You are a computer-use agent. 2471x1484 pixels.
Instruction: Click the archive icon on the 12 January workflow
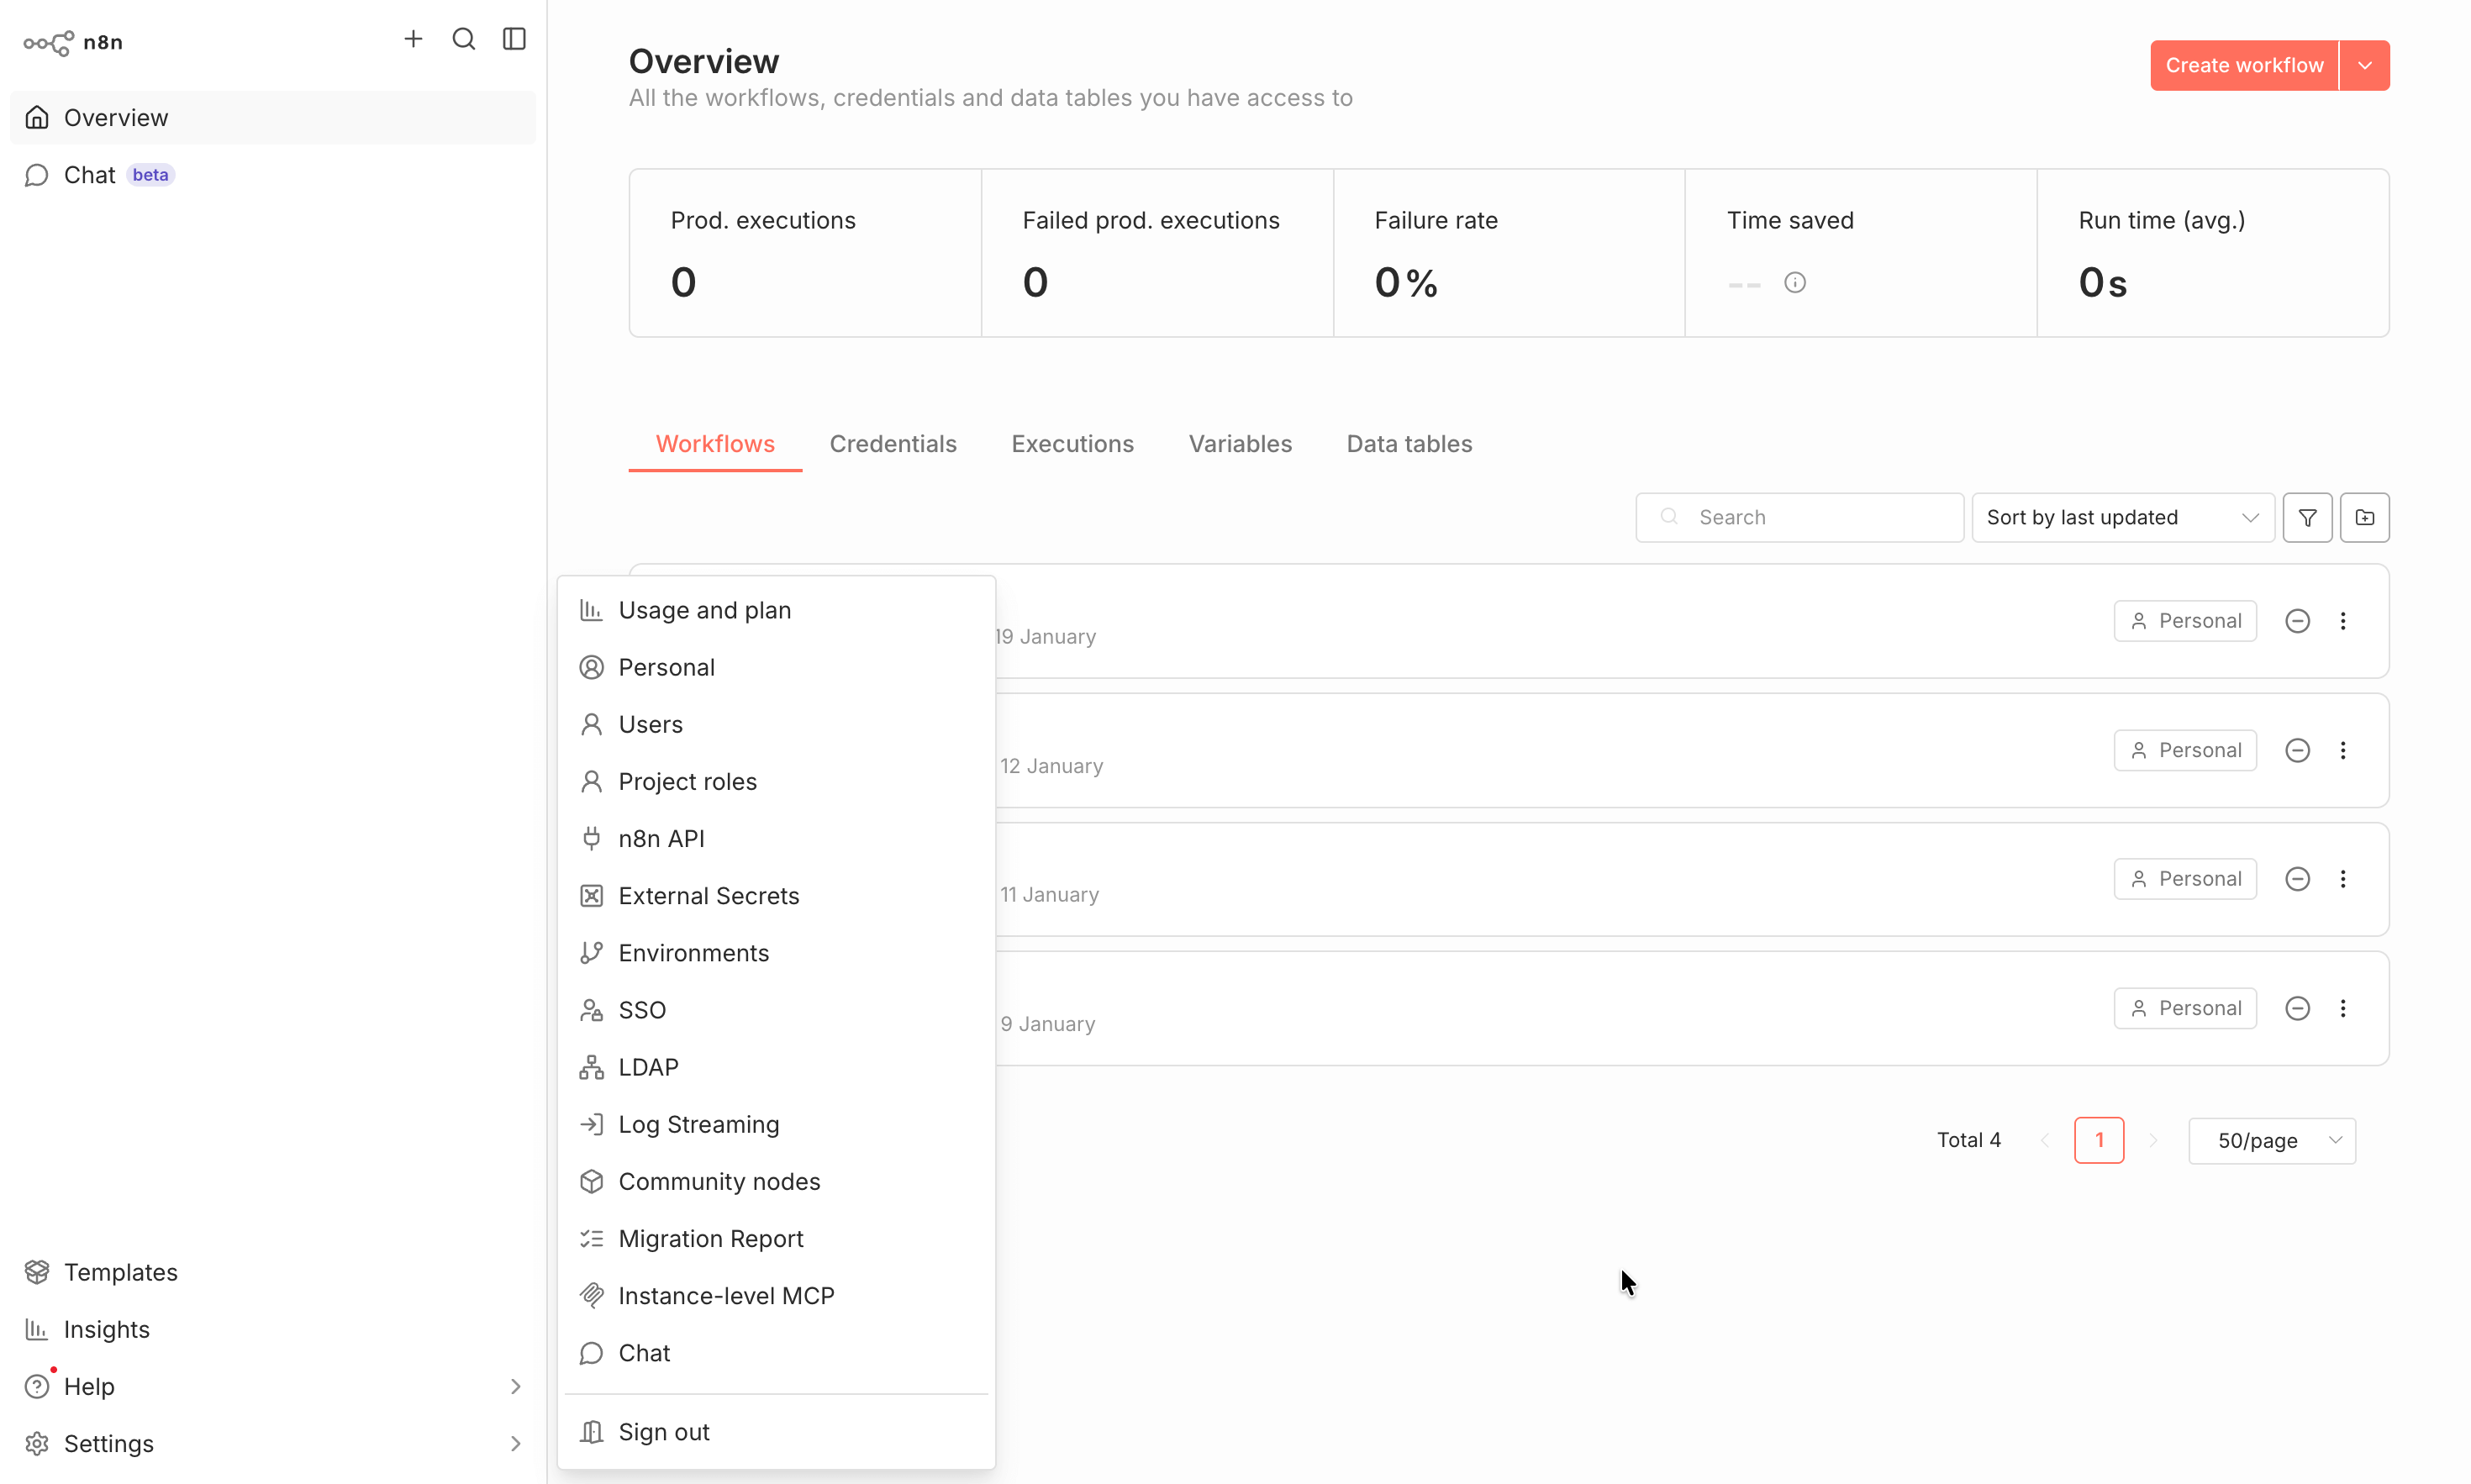2297,749
